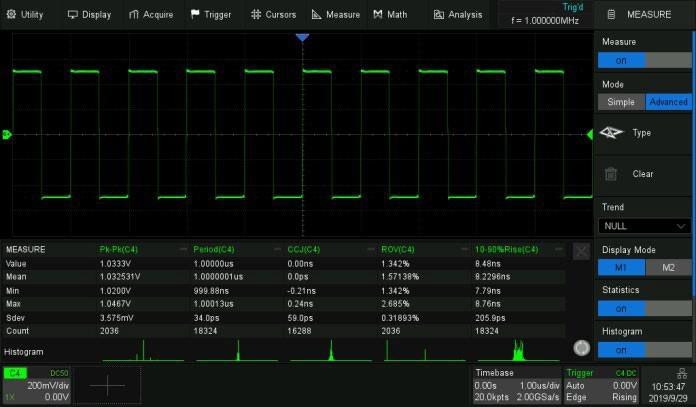Viewport: 696px width, 407px height.
Task: Open the Display menu
Action: pos(89,15)
